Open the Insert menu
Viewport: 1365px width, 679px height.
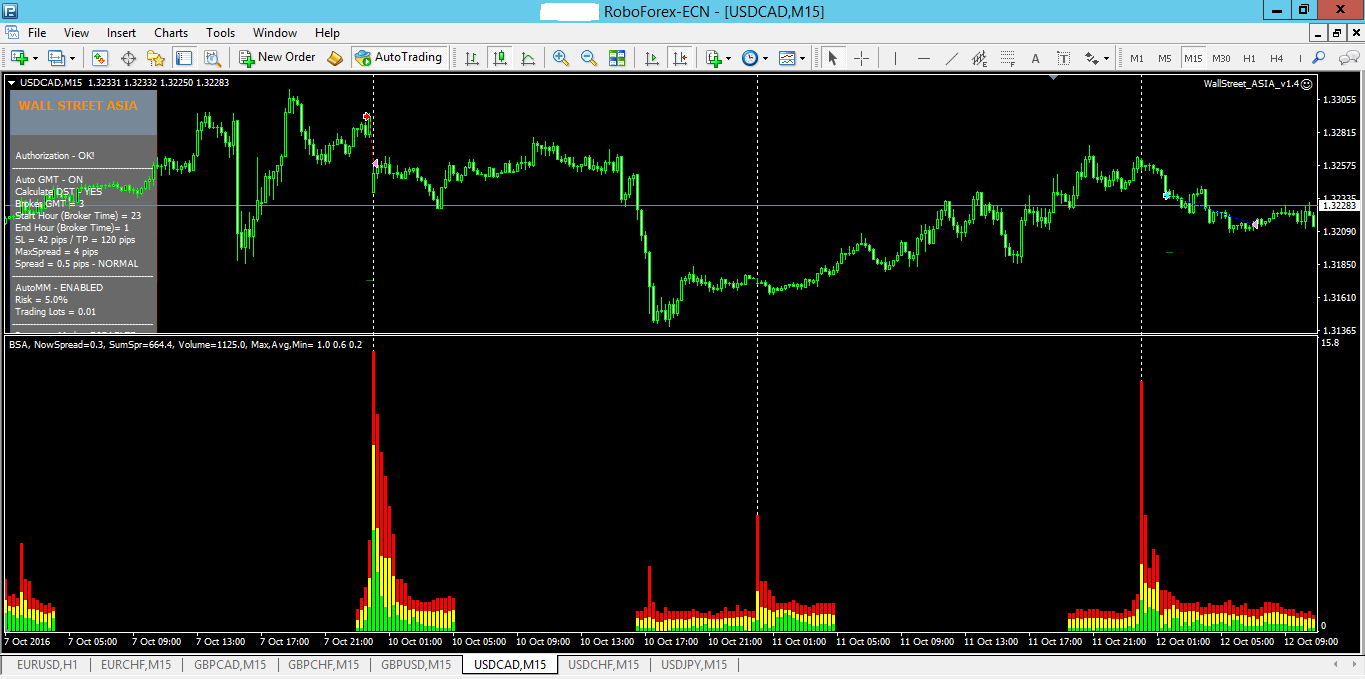[x=122, y=33]
